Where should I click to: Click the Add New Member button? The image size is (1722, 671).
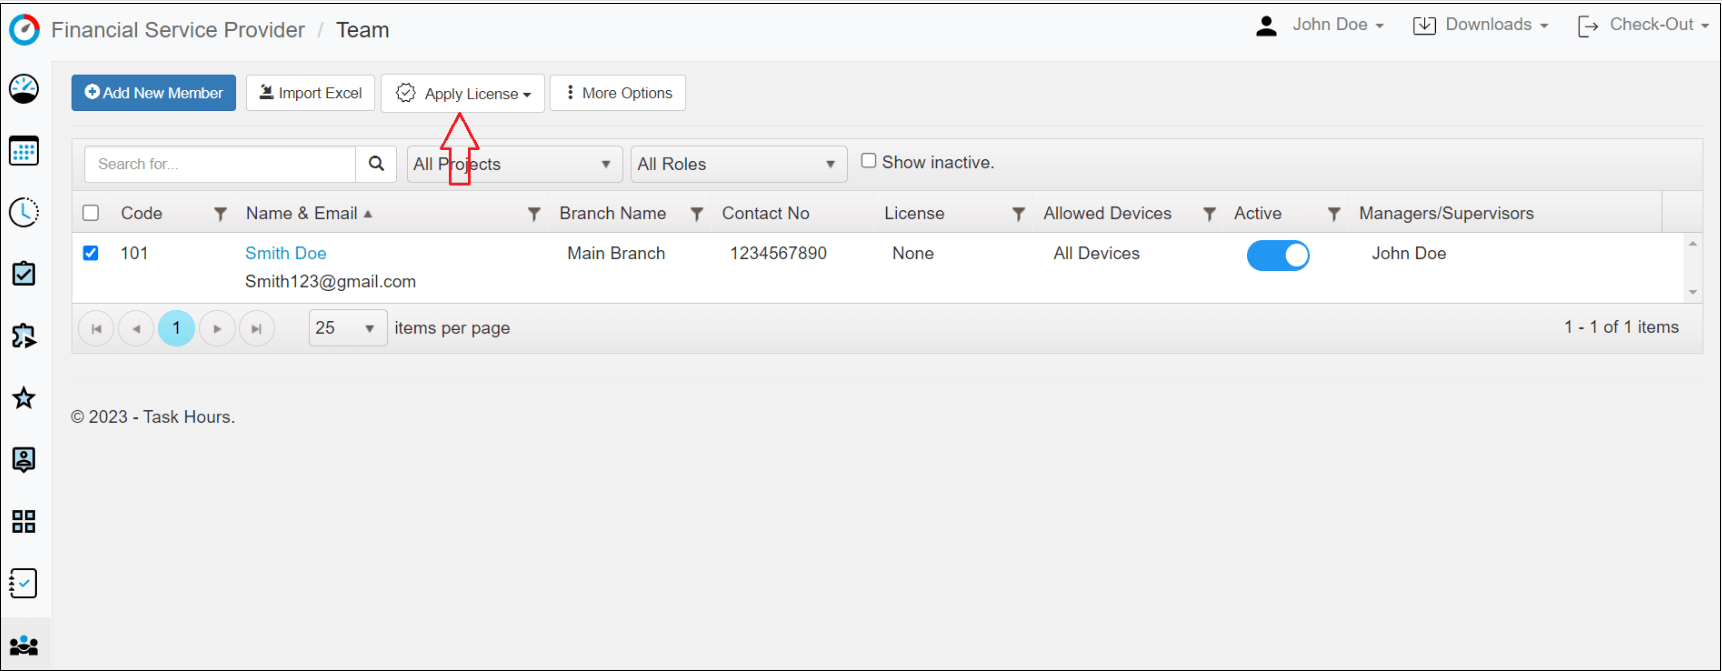point(154,93)
